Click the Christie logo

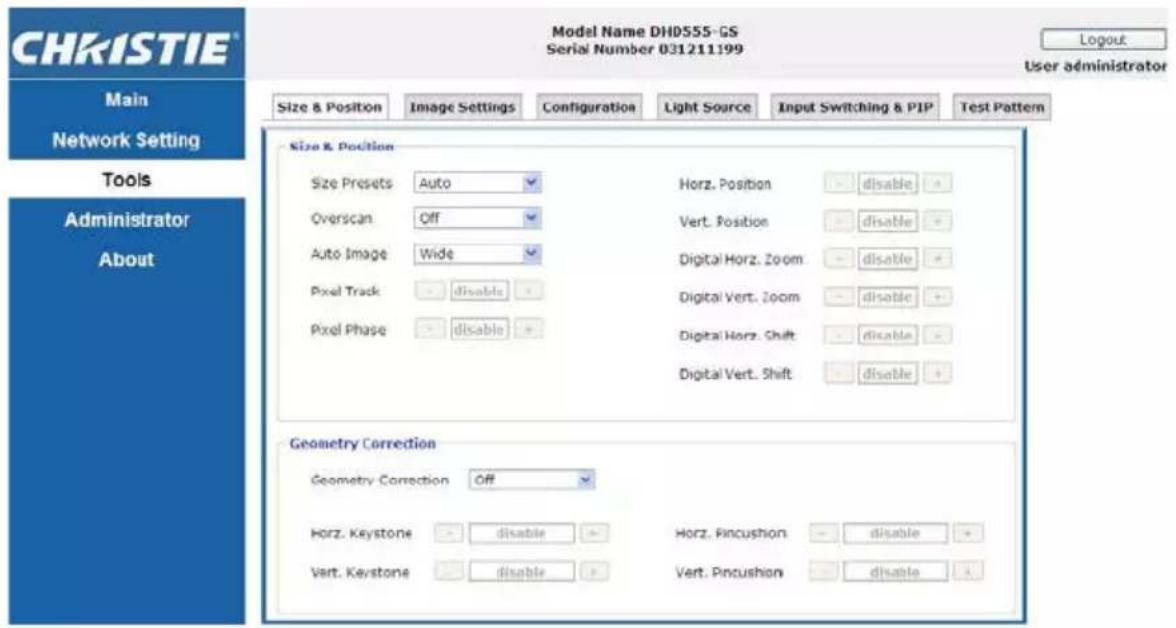tap(126, 47)
